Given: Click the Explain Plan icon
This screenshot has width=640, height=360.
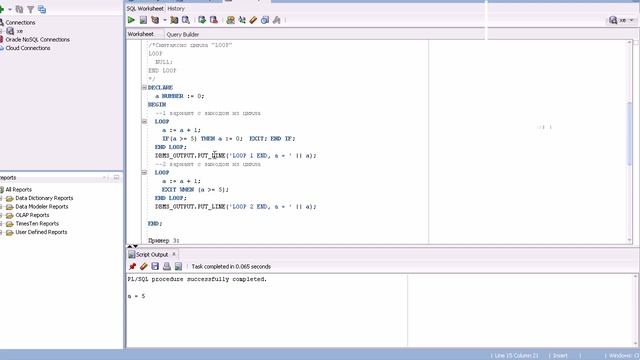Looking at the screenshot, I should point(155,20).
